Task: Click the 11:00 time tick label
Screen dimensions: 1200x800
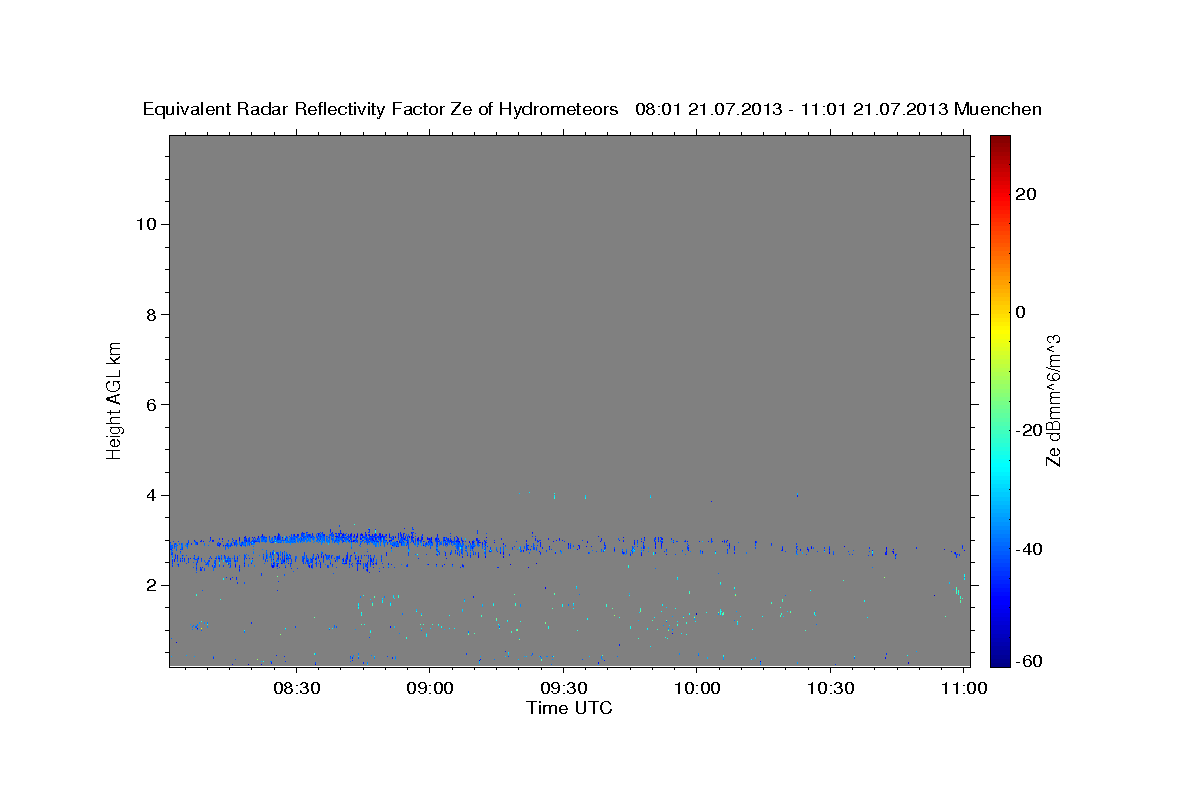Action: (x=963, y=689)
